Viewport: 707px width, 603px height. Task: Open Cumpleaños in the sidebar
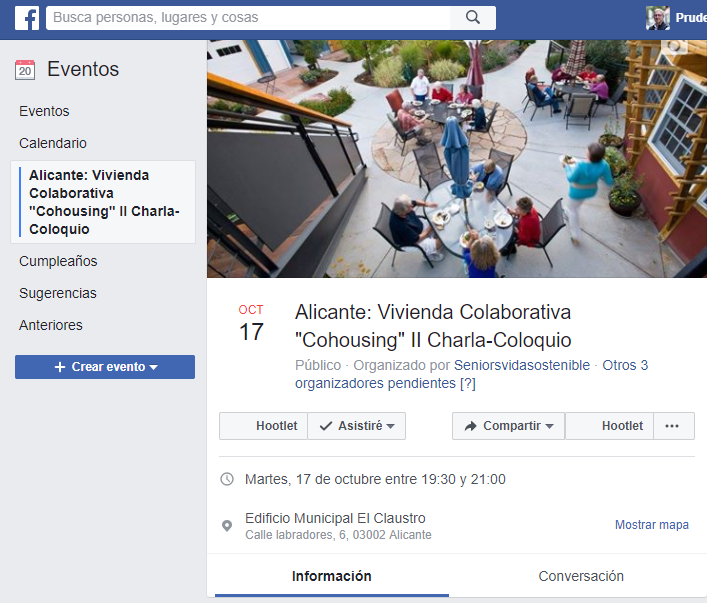[x=58, y=261]
